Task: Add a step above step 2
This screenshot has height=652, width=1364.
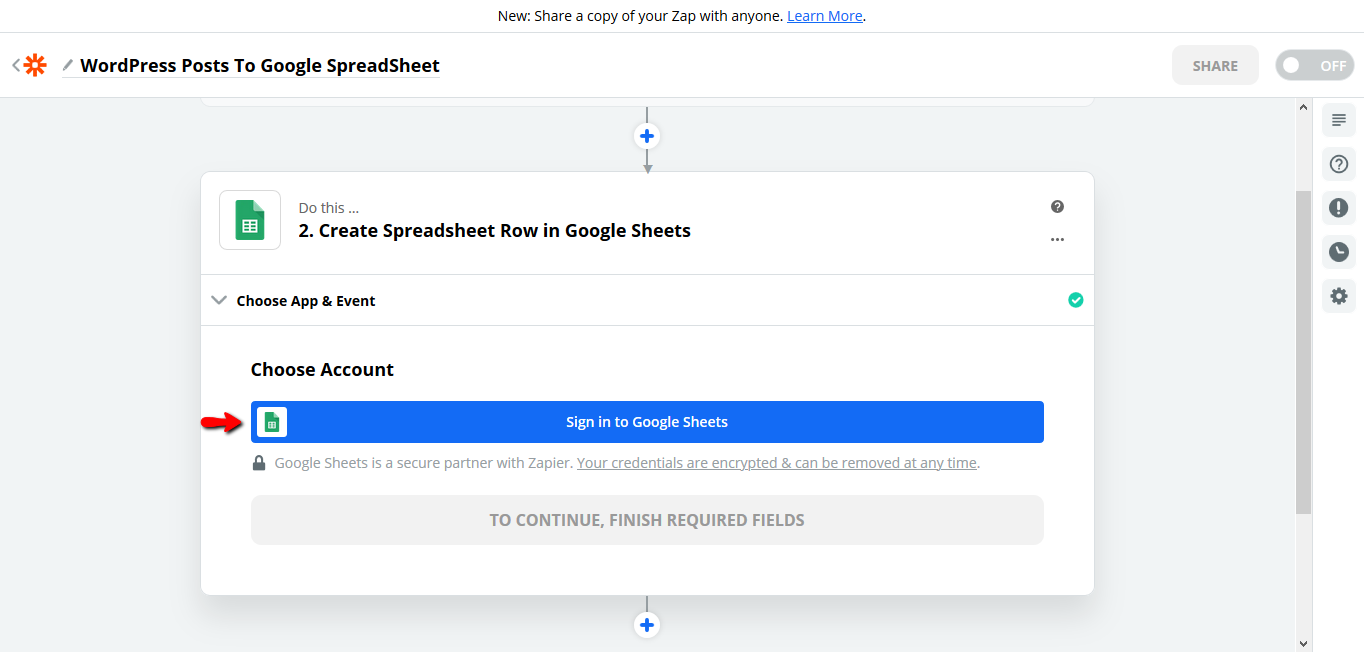Action: tap(647, 136)
